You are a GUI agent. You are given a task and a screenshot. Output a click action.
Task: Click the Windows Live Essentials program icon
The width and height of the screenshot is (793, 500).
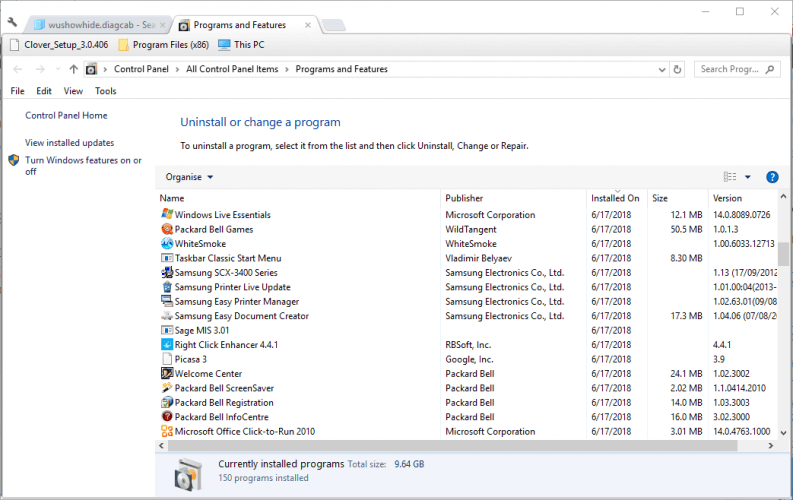coord(167,214)
